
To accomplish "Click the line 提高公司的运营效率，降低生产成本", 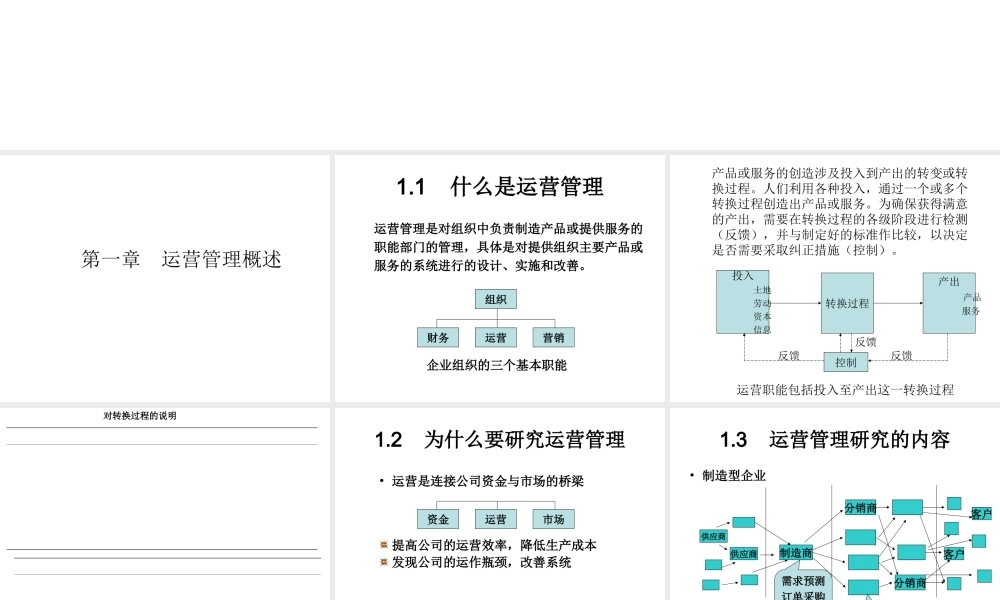I will [x=494, y=545].
